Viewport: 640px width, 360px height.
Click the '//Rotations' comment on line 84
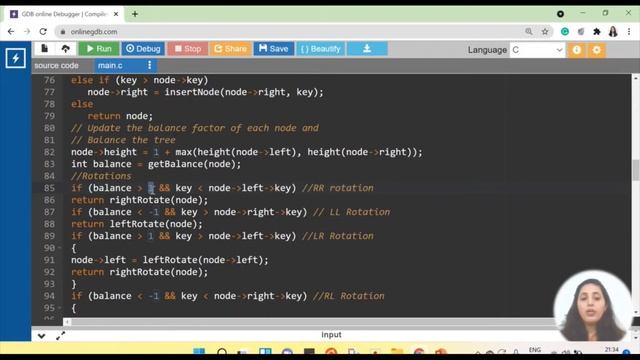click(x=101, y=176)
